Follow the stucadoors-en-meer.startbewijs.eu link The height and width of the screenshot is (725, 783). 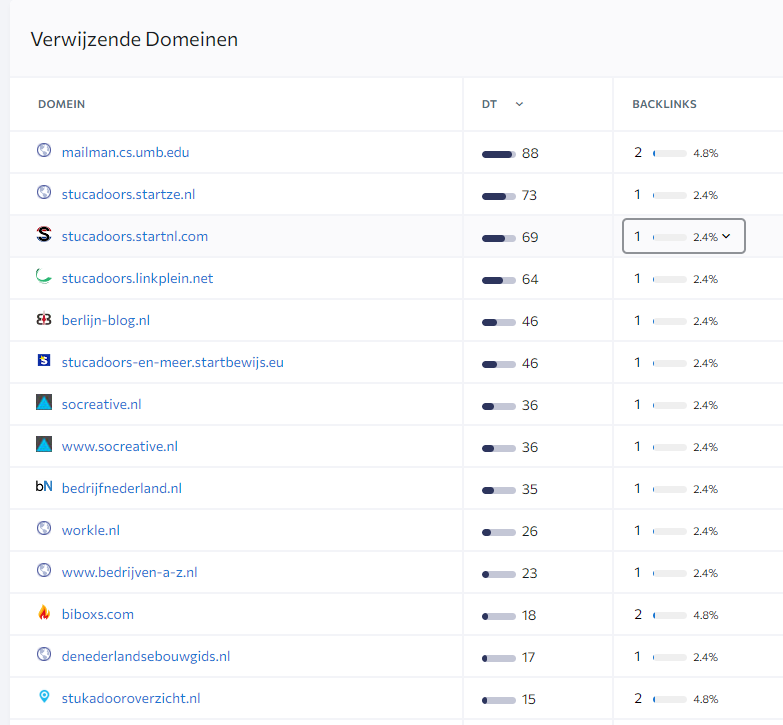point(173,362)
